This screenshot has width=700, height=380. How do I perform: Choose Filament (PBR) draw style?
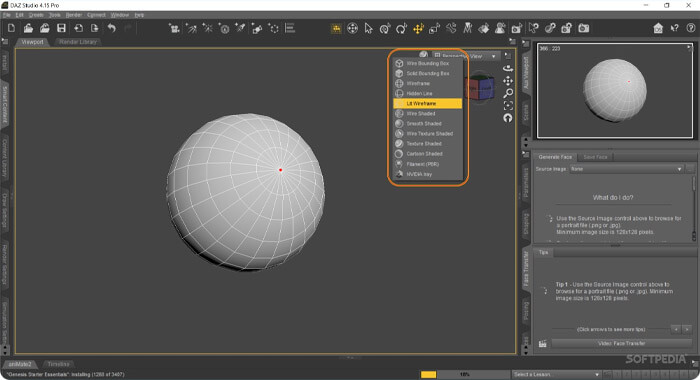pos(428,164)
